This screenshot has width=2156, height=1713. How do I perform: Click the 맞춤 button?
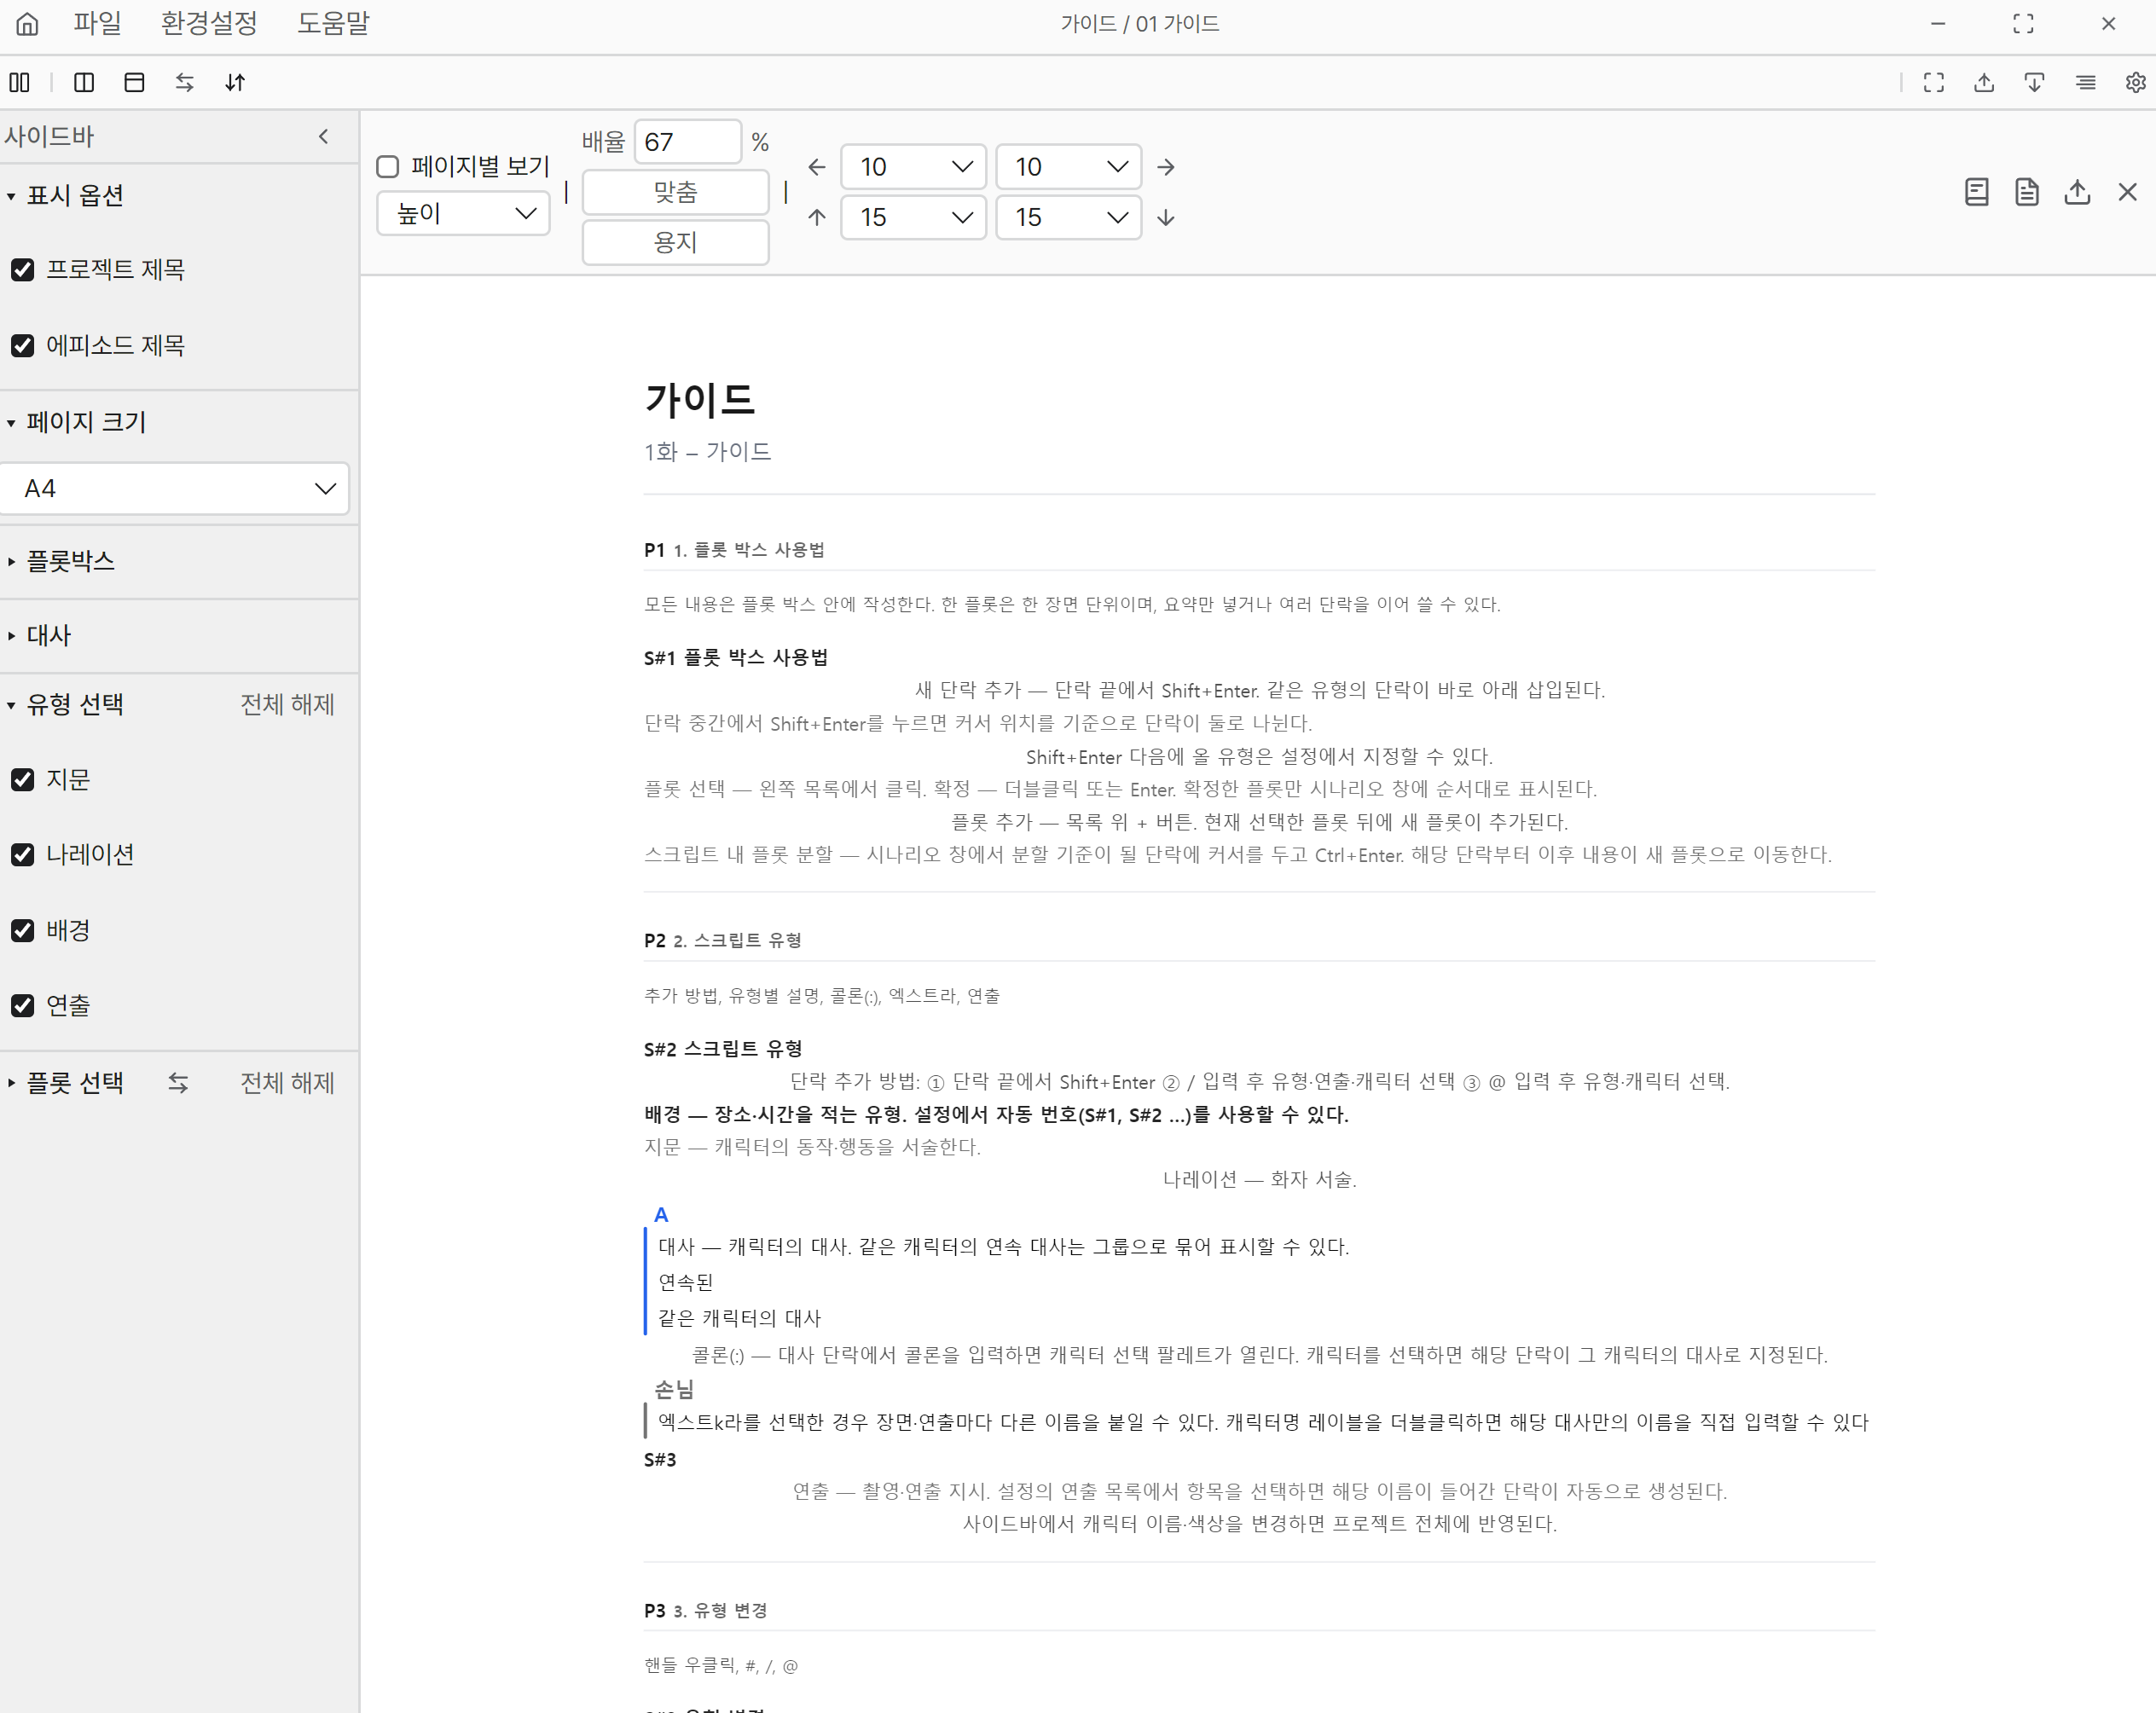[x=675, y=192]
